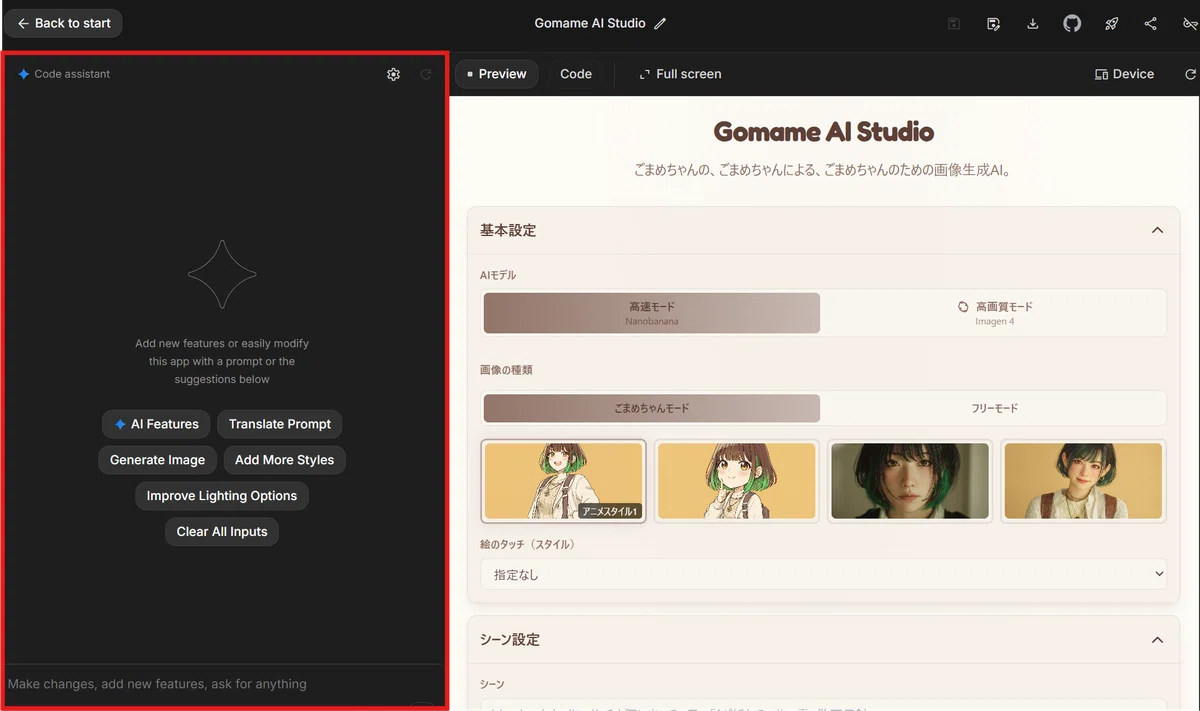Click the save icon in top toolbar
1200x711 pixels.
(954, 24)
